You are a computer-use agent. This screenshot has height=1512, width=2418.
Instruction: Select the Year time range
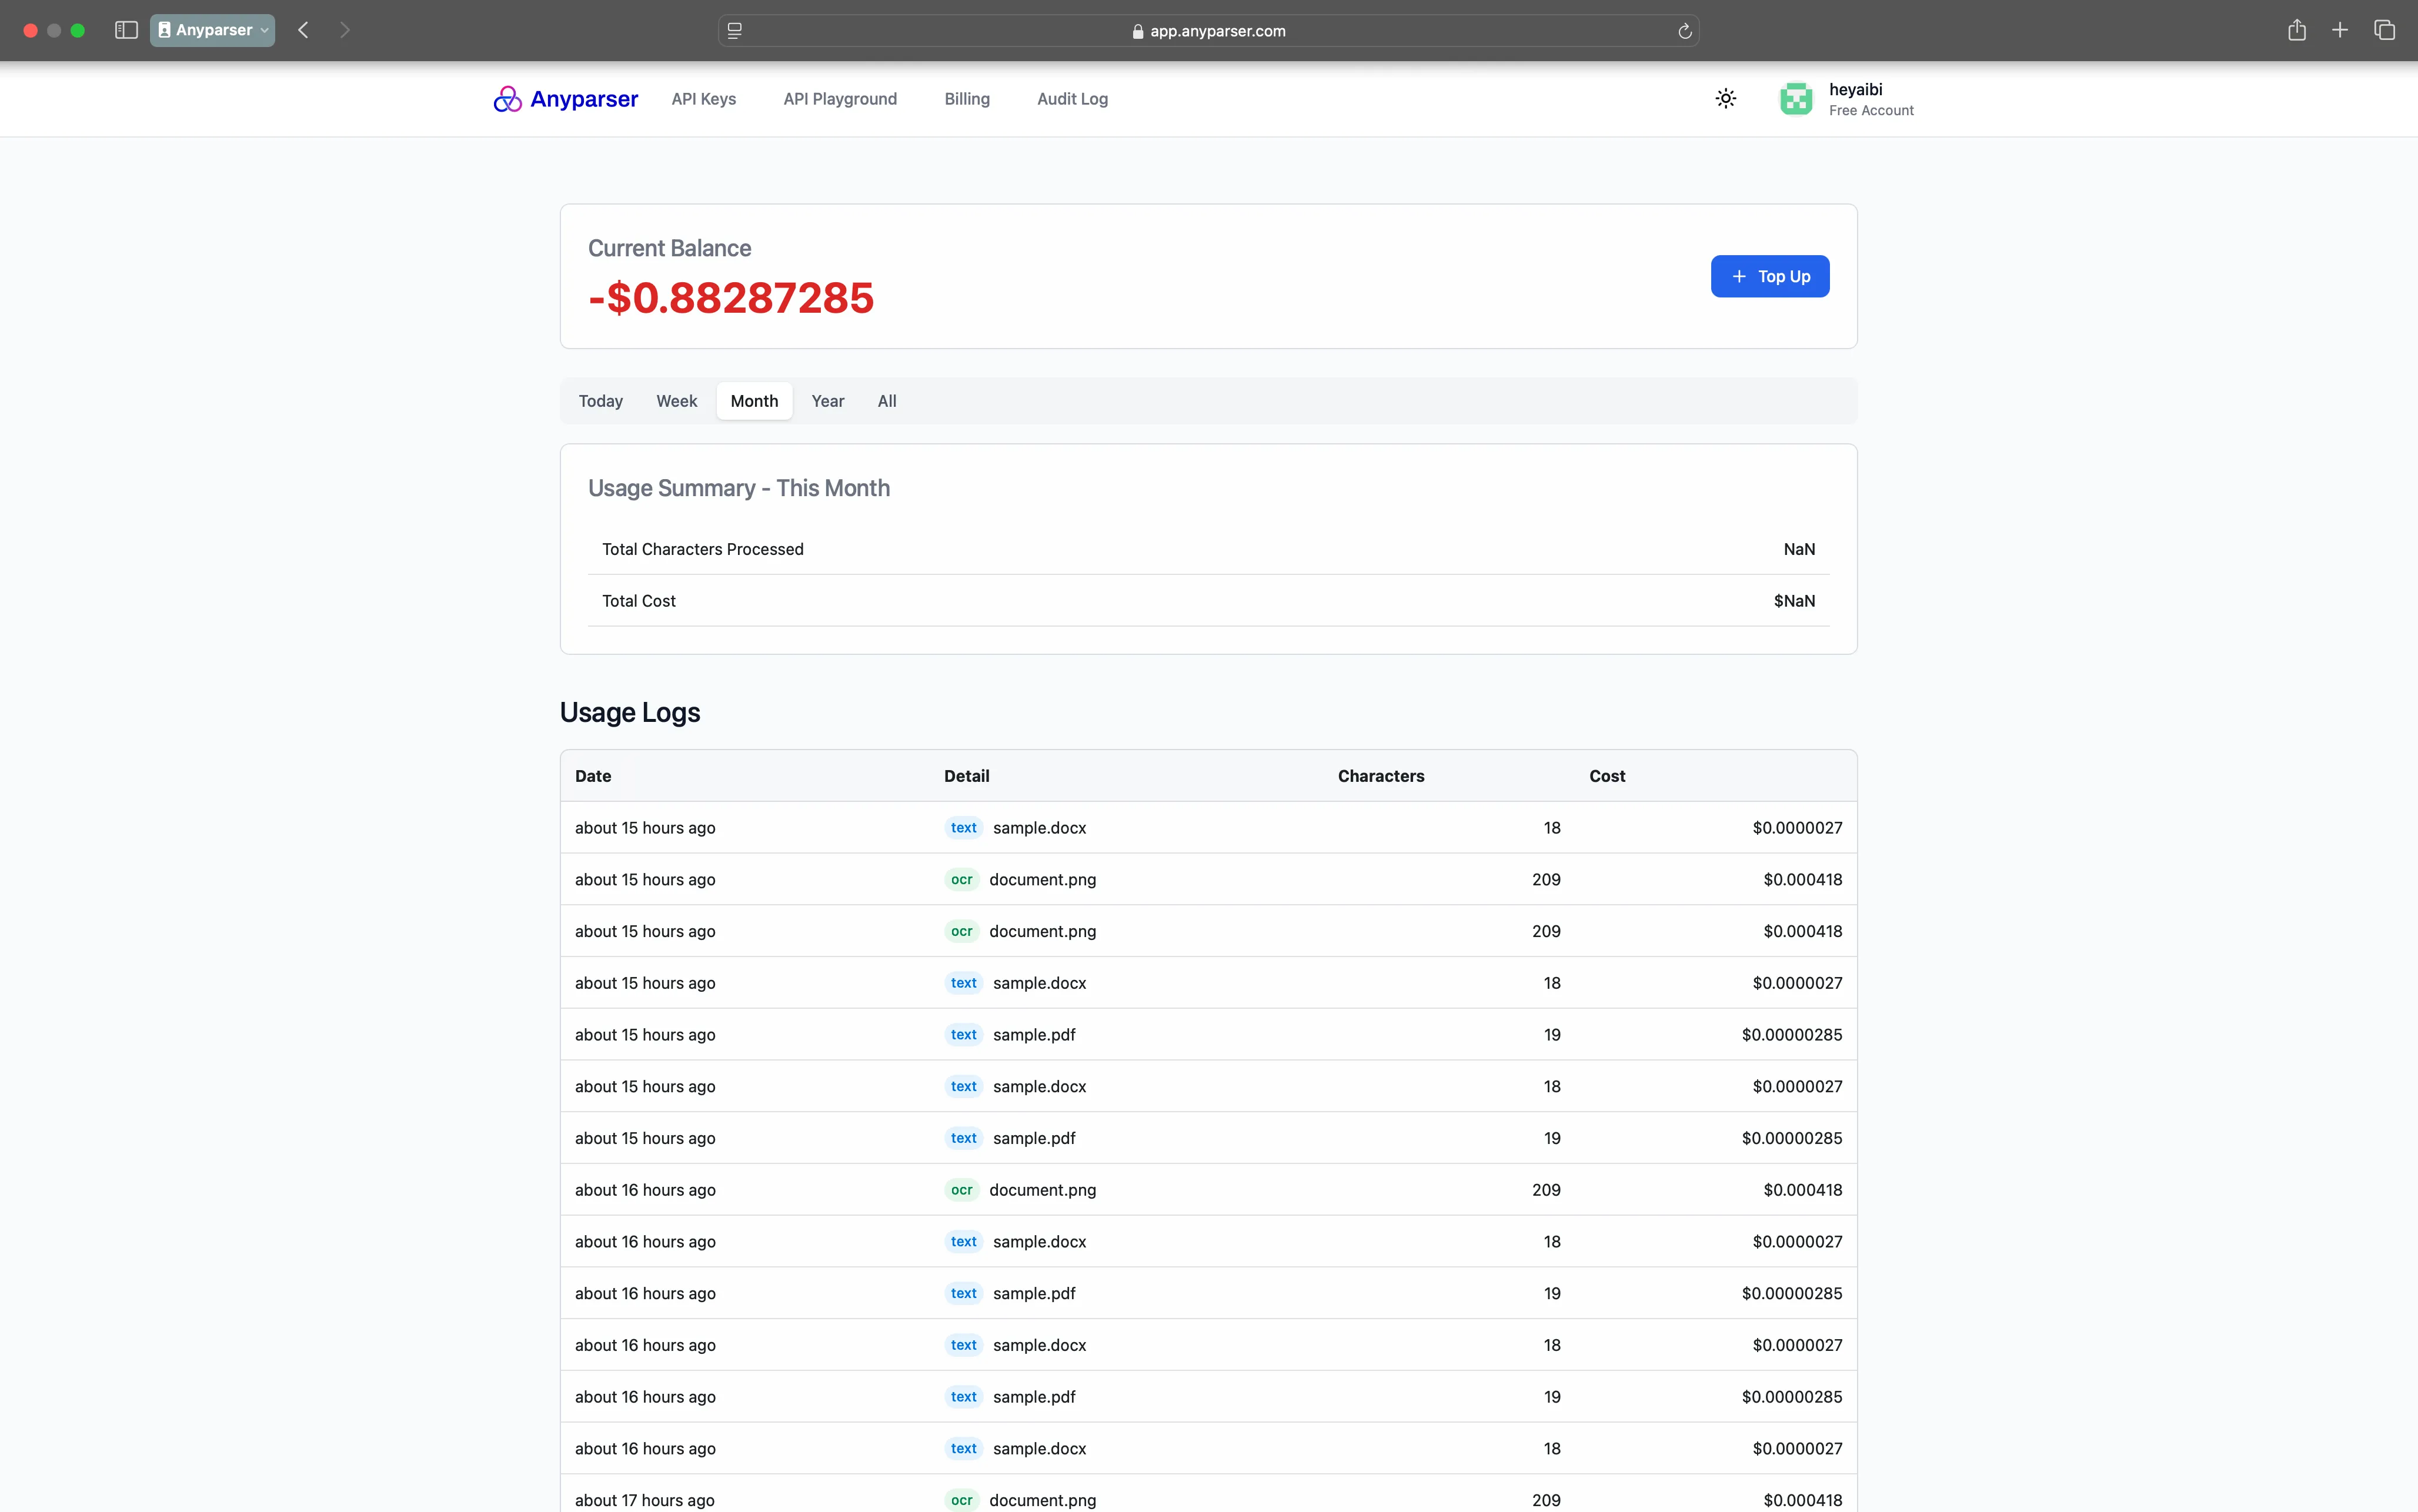click(x=827, y=401)
